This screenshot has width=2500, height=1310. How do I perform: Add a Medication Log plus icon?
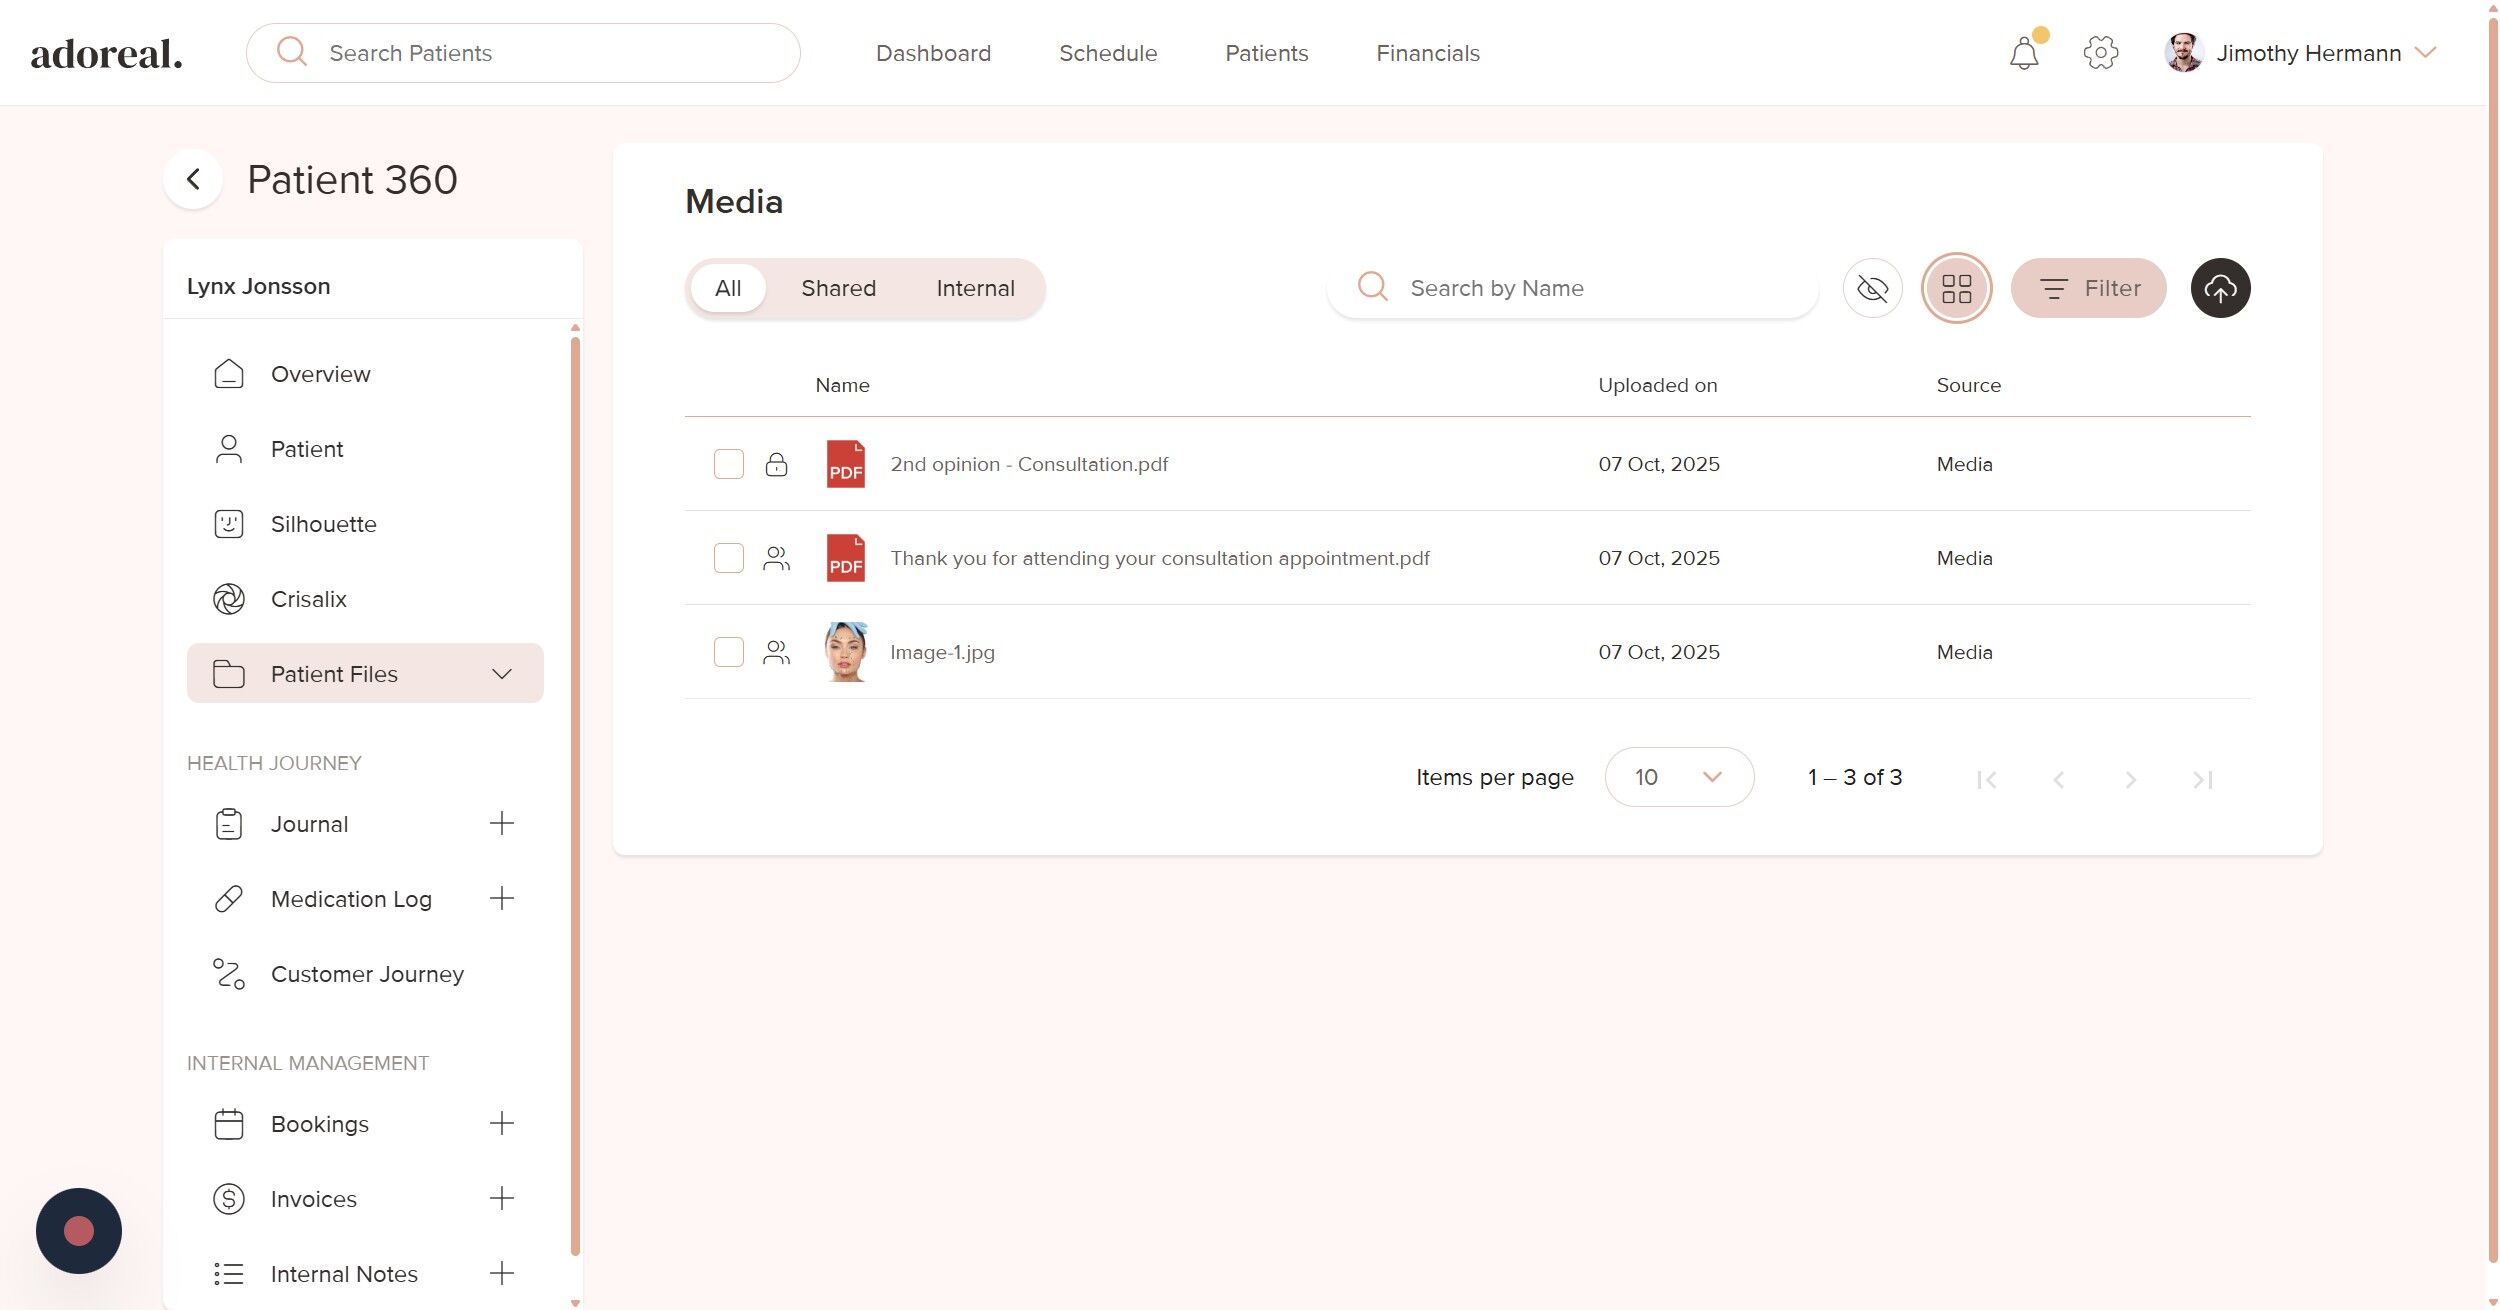coord(501,898)
